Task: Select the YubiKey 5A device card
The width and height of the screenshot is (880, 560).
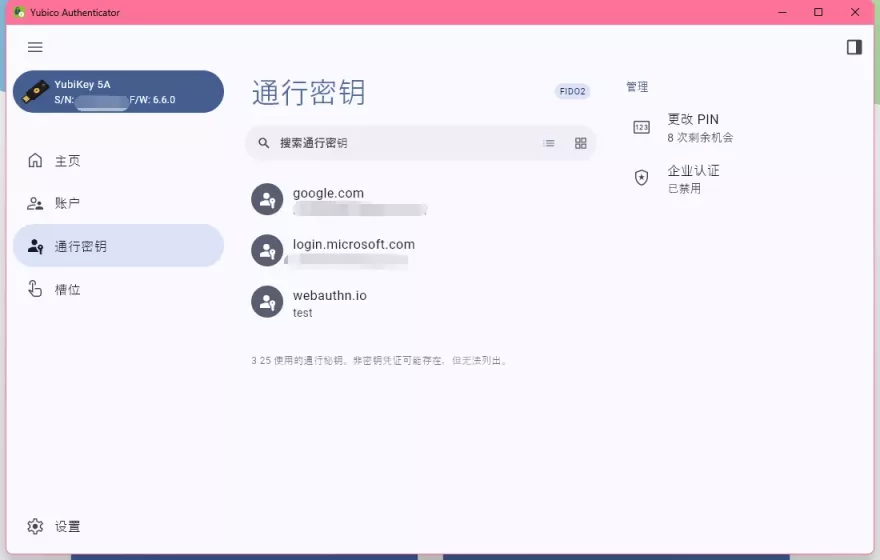Action: pos(118,92)
